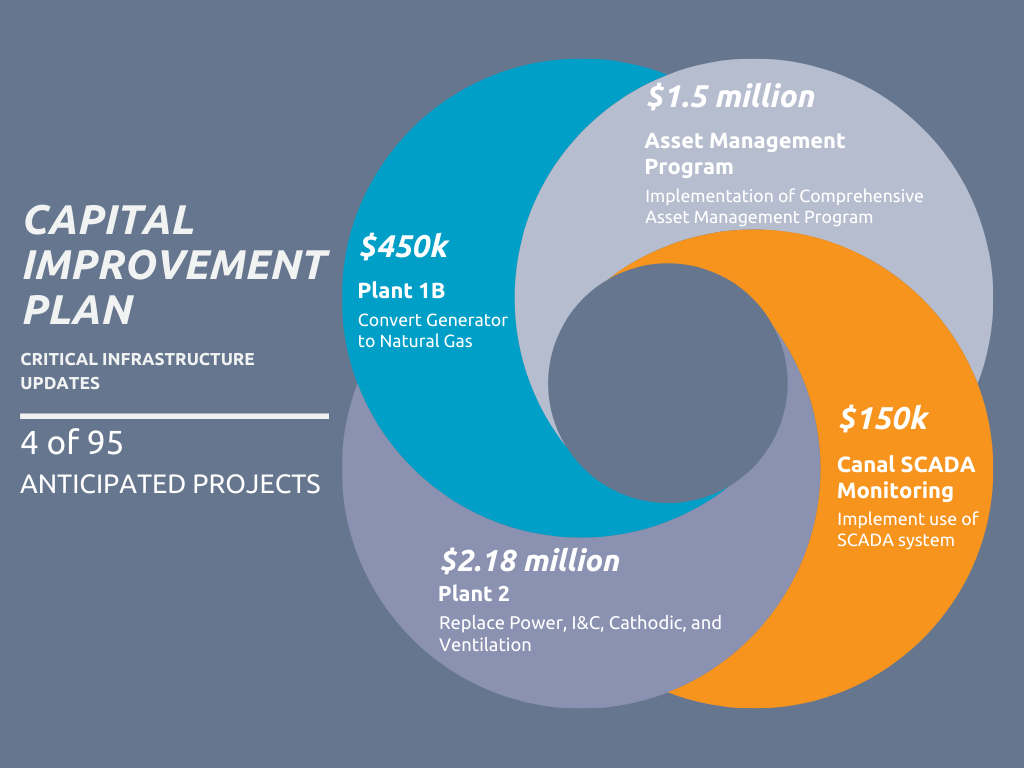This screenshot has width=1024, height=768.
Task: Click the Plant 1B heading
Action: tap(401, 291)
